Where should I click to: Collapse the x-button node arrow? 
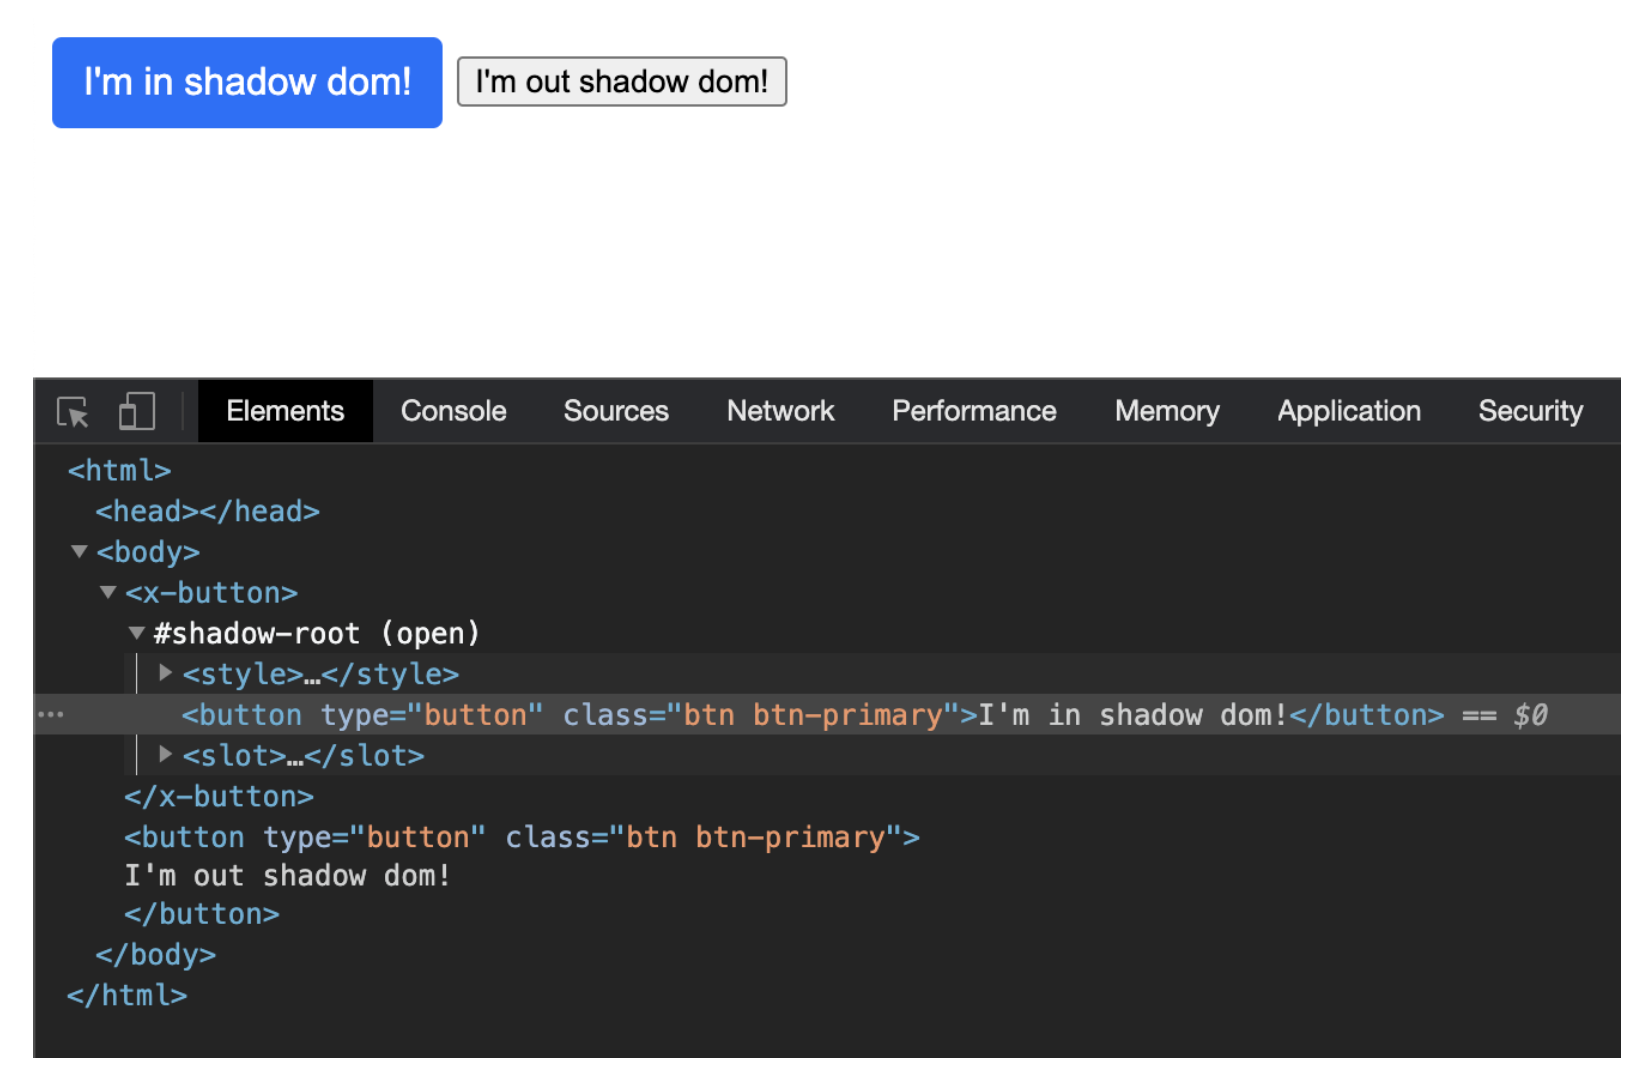(109, 592)
